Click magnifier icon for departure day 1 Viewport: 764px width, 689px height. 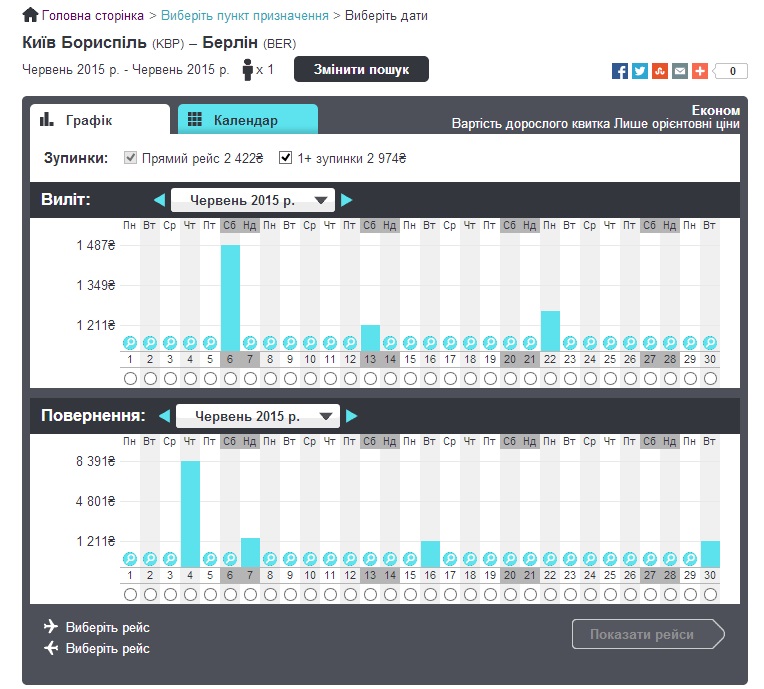130,342
